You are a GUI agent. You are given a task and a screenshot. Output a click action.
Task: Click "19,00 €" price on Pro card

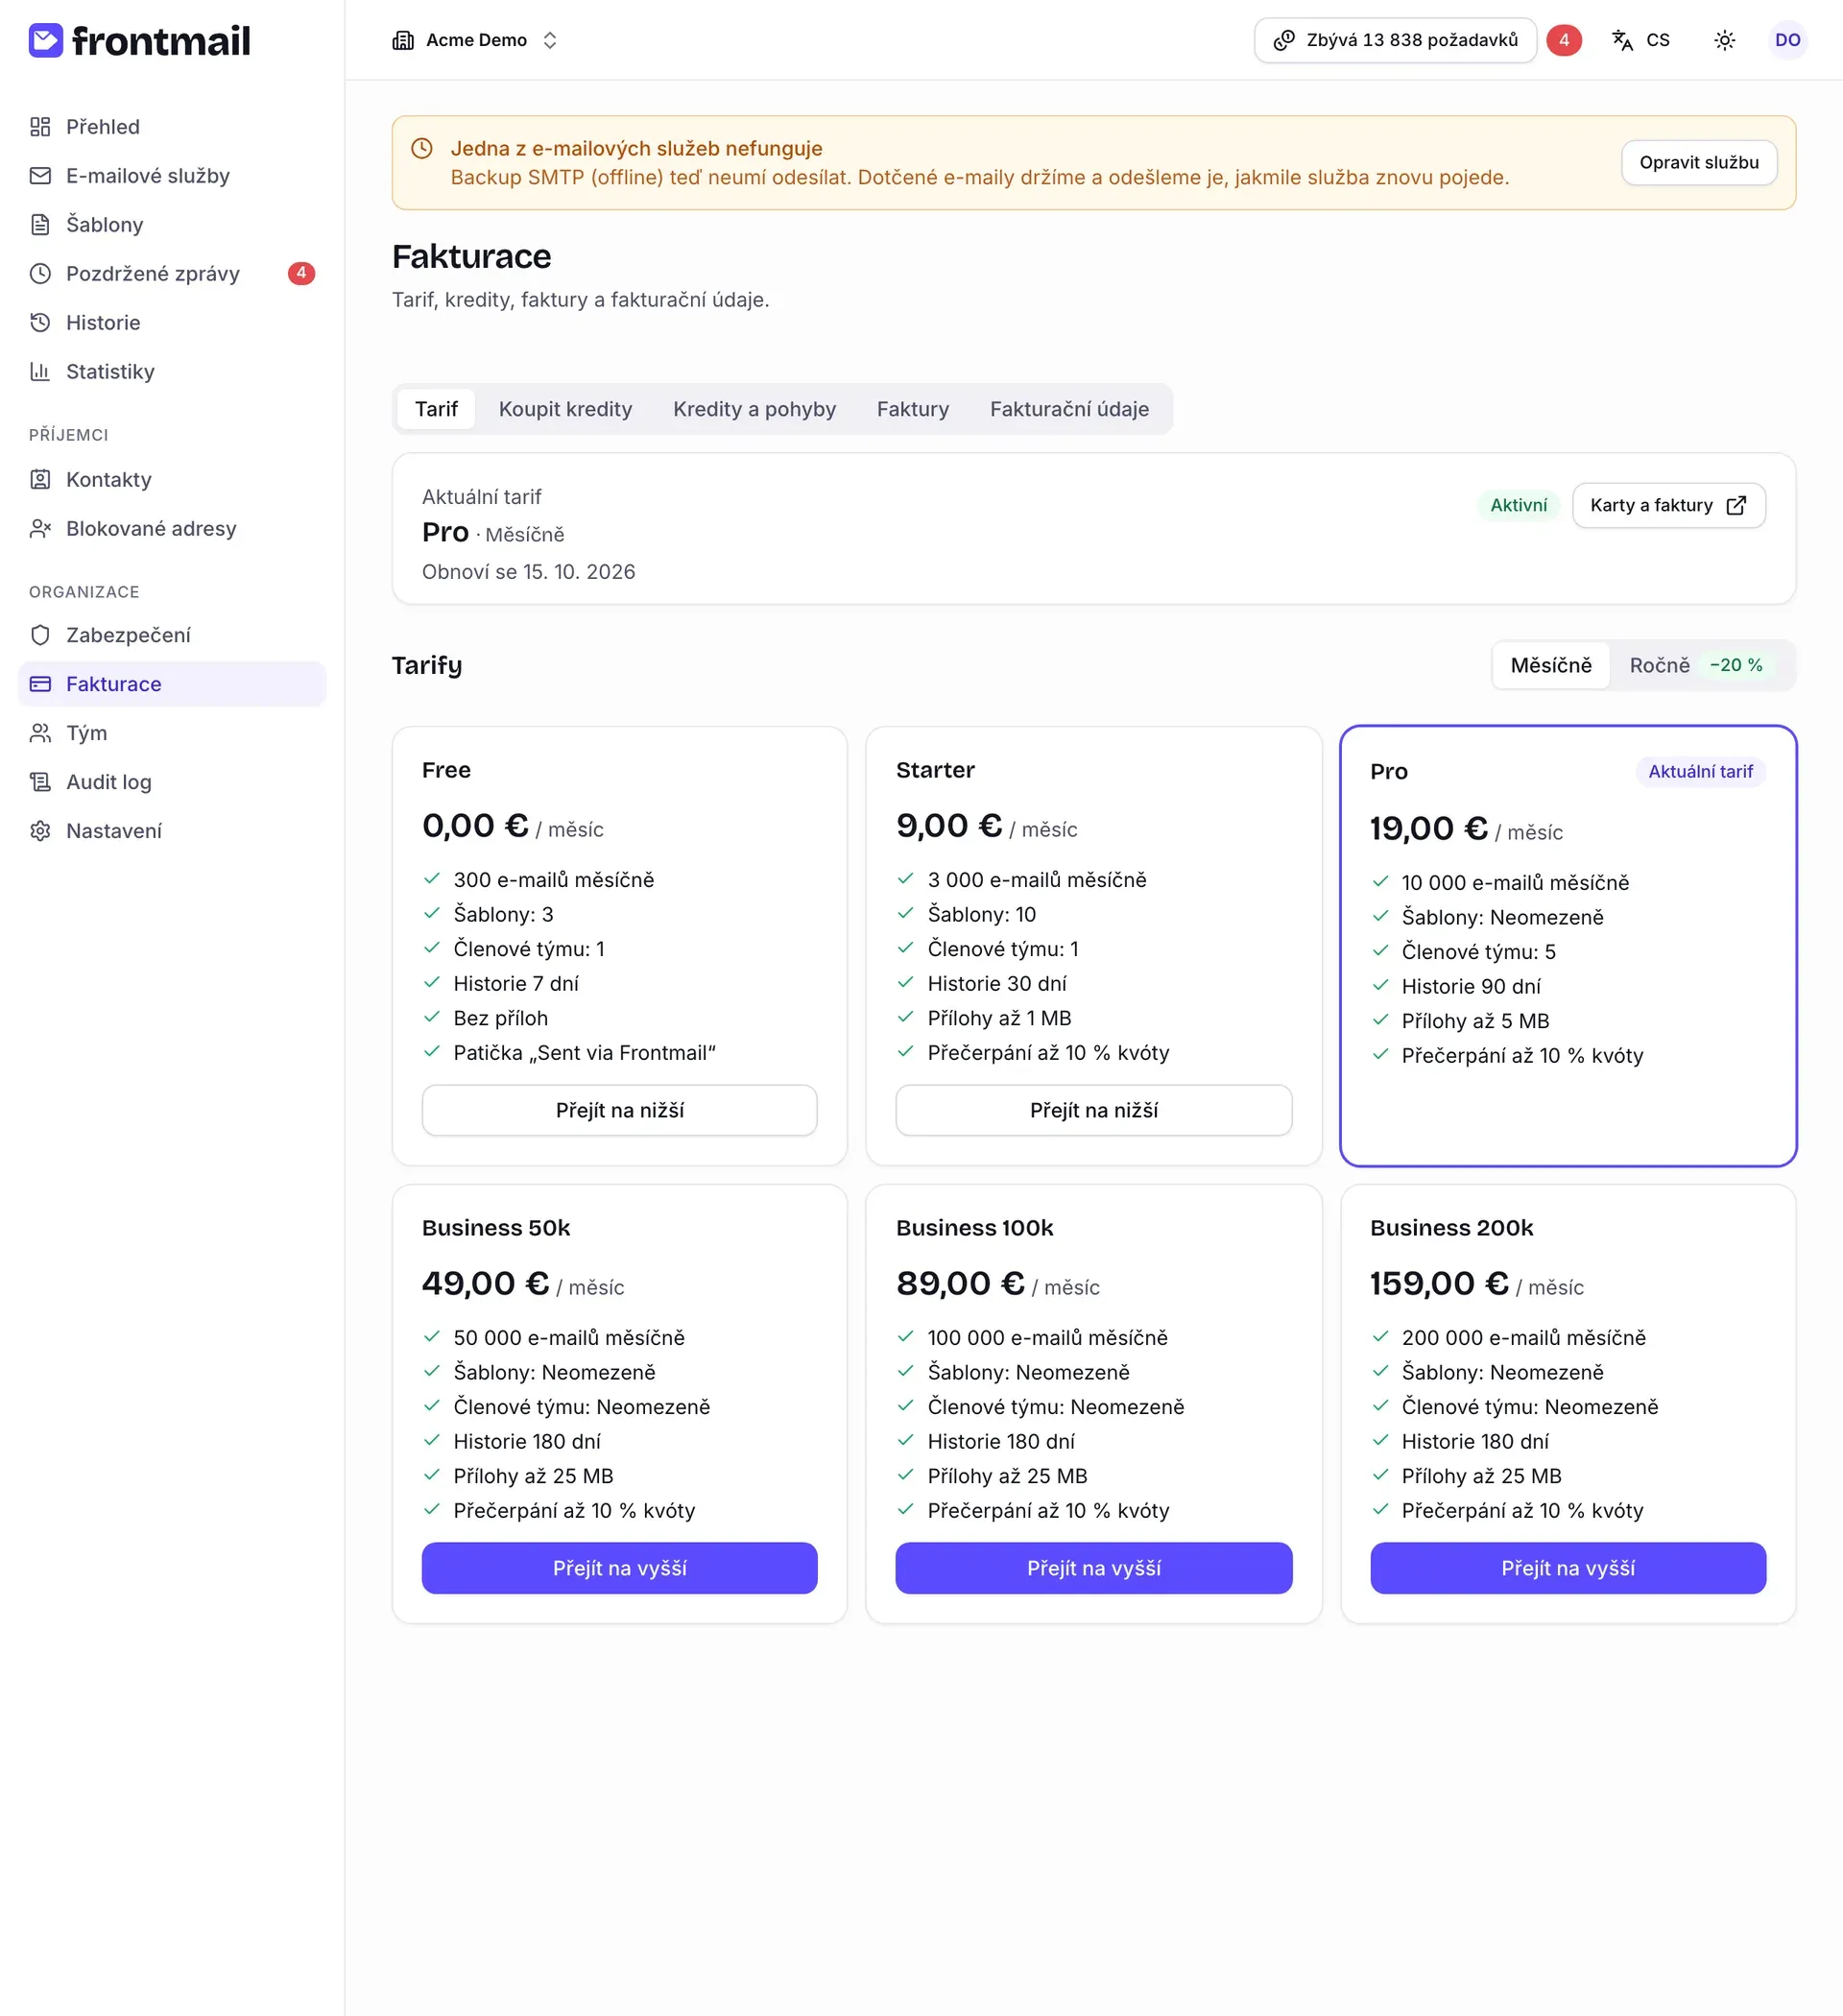click(1428, 829)
